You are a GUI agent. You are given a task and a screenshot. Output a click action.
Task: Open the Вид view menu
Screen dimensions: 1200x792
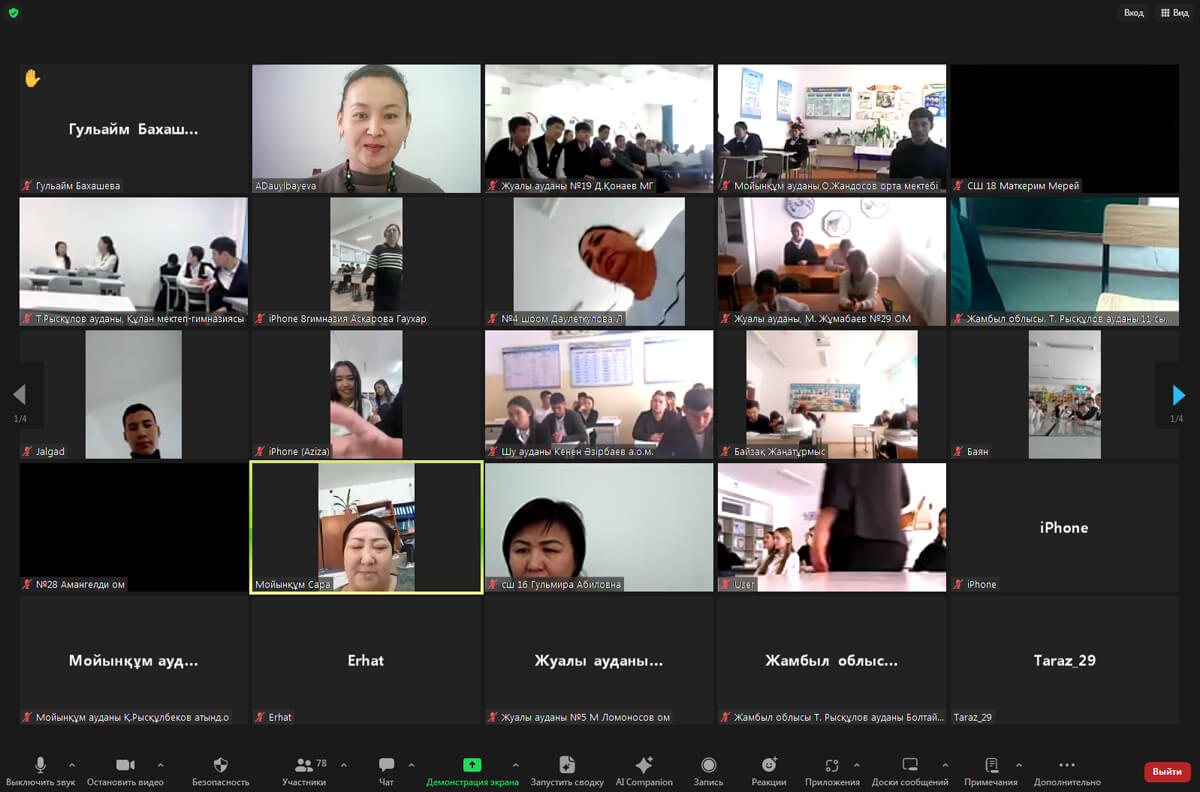[x=1175, y=13]
